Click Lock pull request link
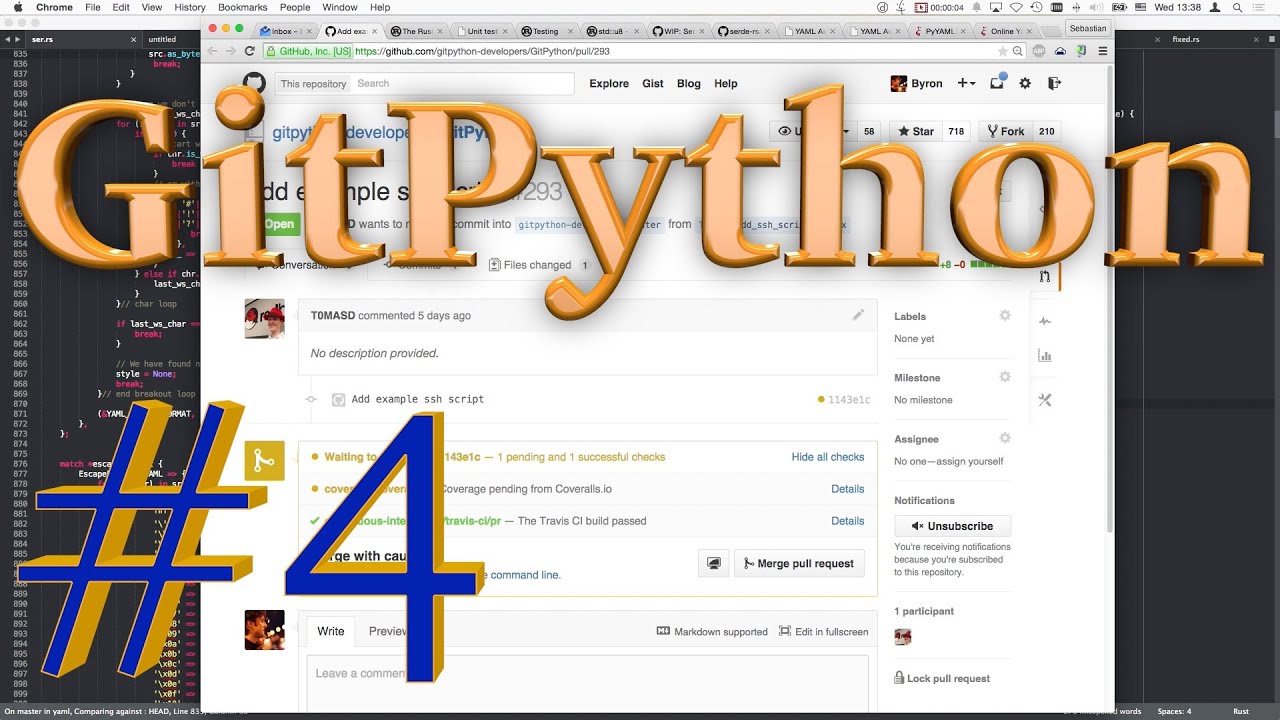The height and width of the screenshot is (720, 1280). click(942, 678)
